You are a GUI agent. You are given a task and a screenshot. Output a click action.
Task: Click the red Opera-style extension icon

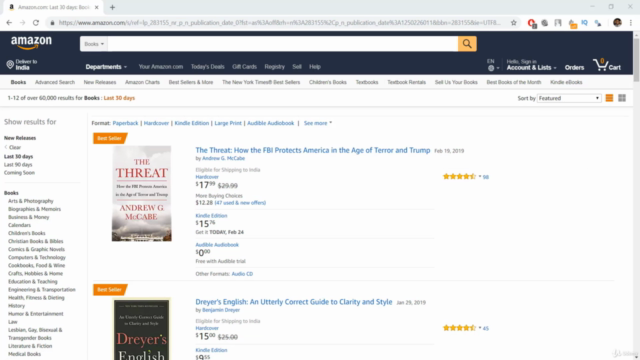(531, 23)
